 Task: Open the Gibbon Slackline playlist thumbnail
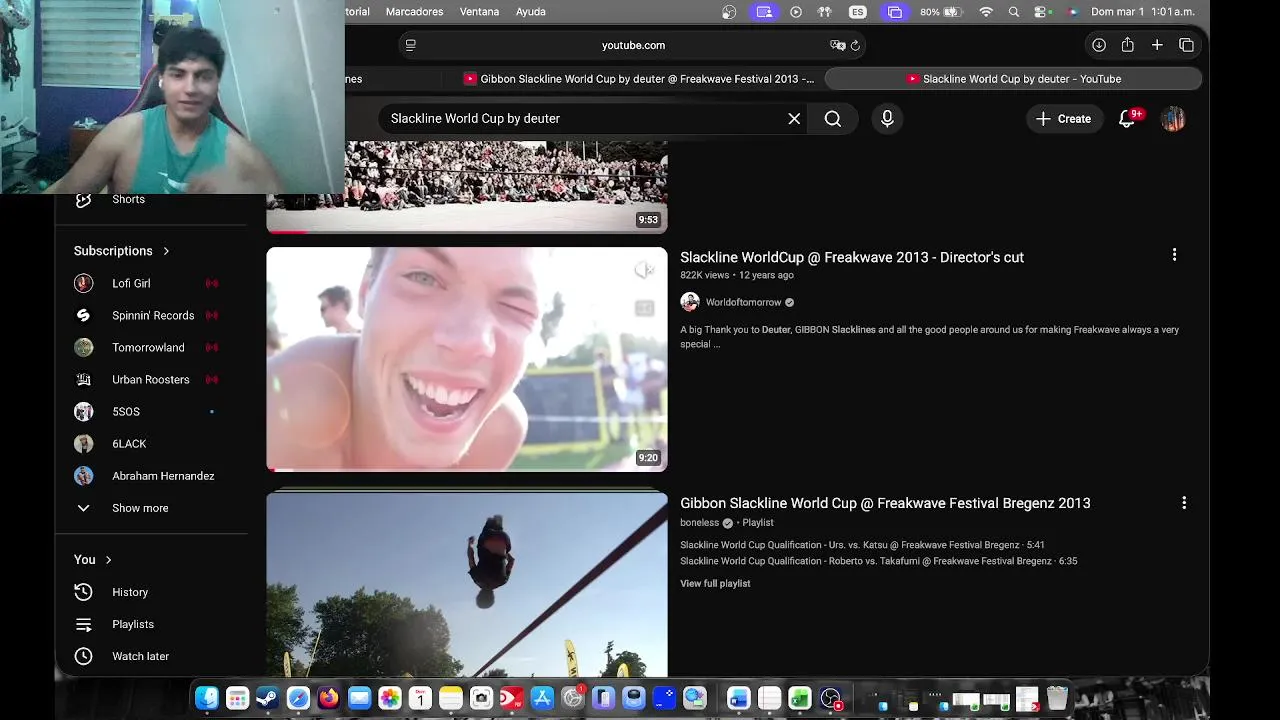click(467, 585)
